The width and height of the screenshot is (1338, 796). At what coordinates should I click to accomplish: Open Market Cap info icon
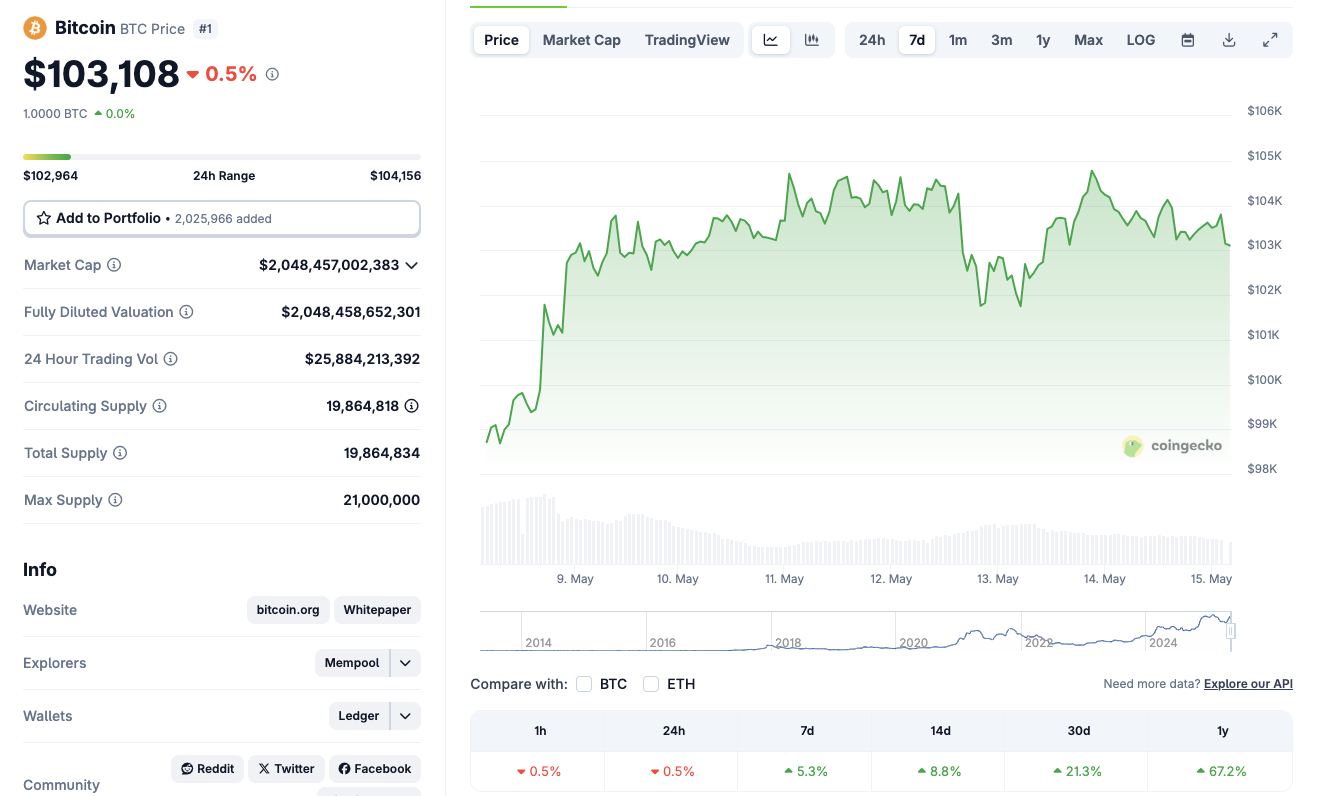pos(114,265)
